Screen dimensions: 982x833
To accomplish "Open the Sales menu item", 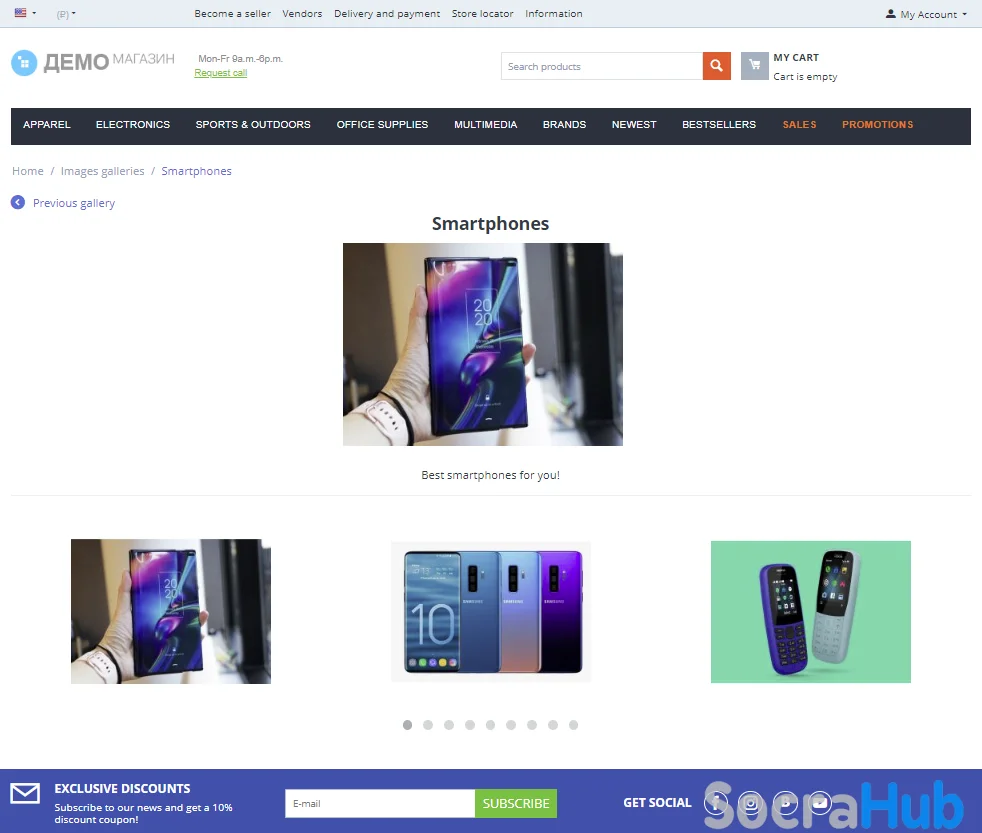I will tap(799, 125).
